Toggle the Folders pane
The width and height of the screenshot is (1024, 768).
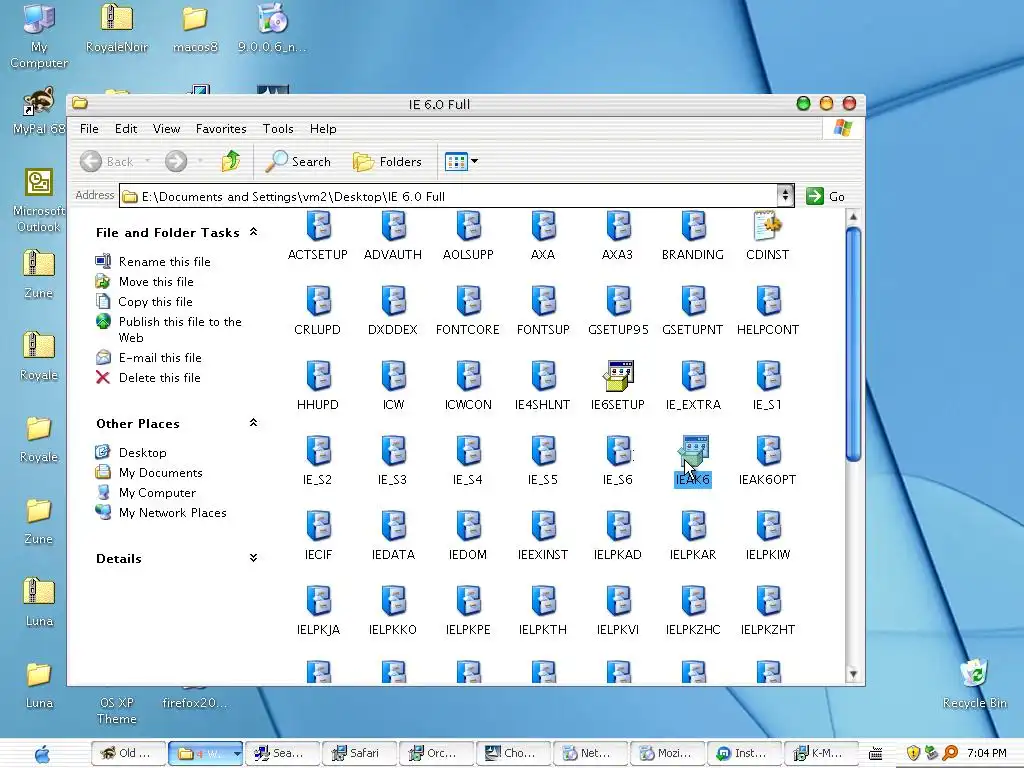[x=387, y=161]
